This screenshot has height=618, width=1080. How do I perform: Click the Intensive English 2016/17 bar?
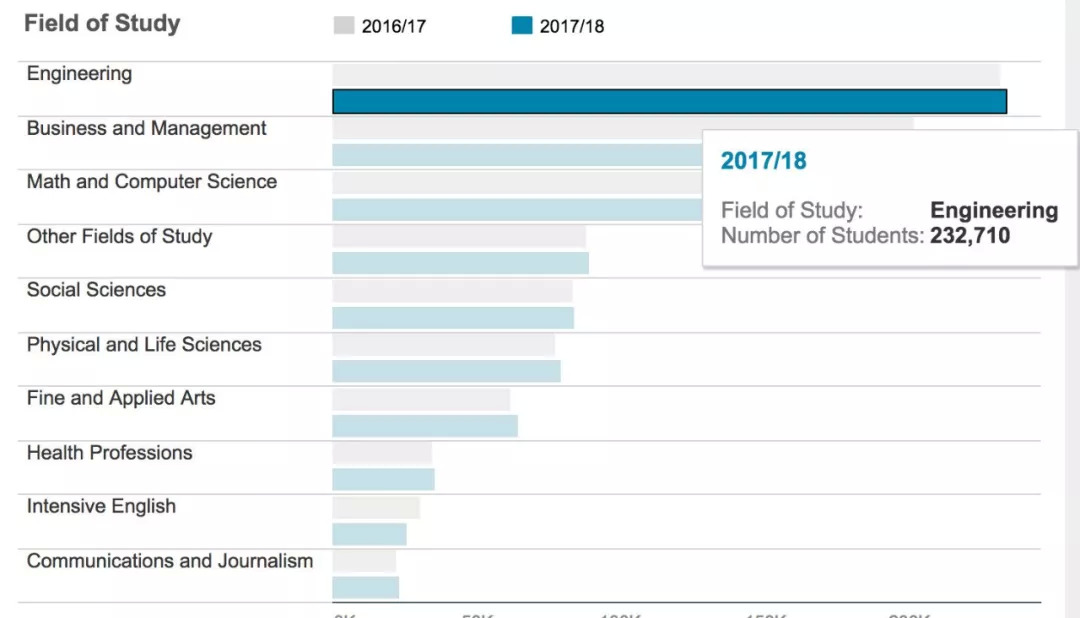375,507
